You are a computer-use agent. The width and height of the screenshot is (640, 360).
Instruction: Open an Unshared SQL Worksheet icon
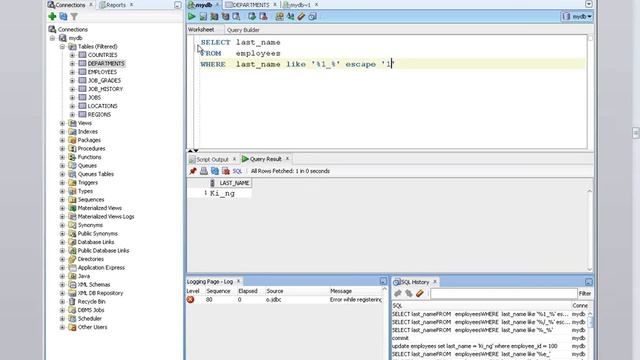(279, 16)
